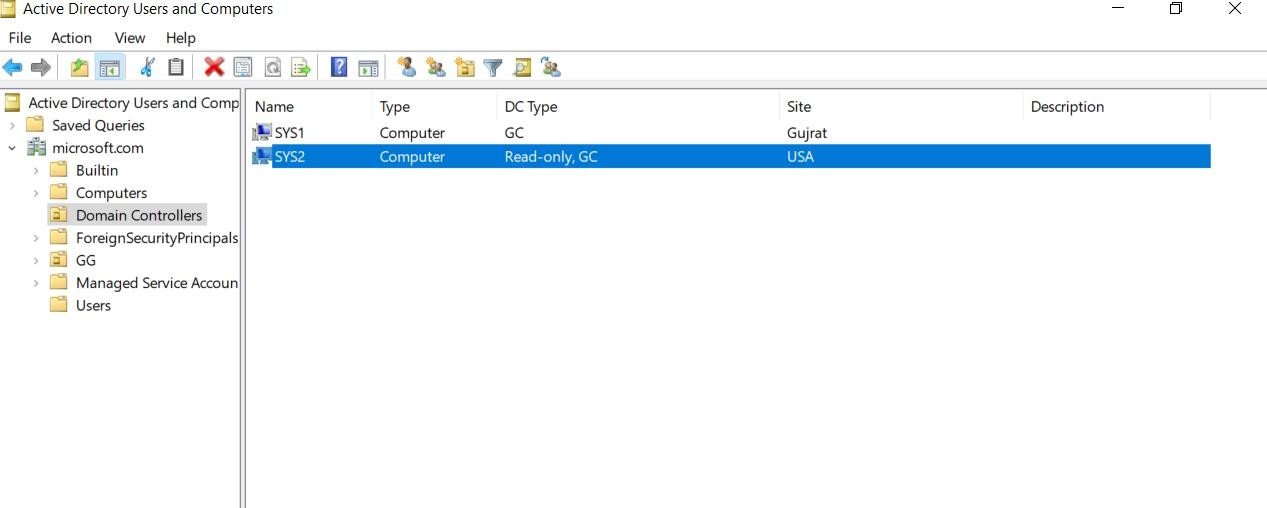Open the Help menu
This screenshot has width=1267, height=508.
(x=181, y=38)
